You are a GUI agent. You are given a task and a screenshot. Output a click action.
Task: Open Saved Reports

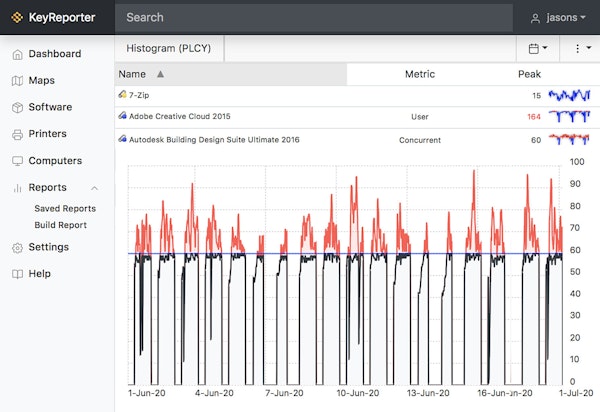[x=65, y=208]
